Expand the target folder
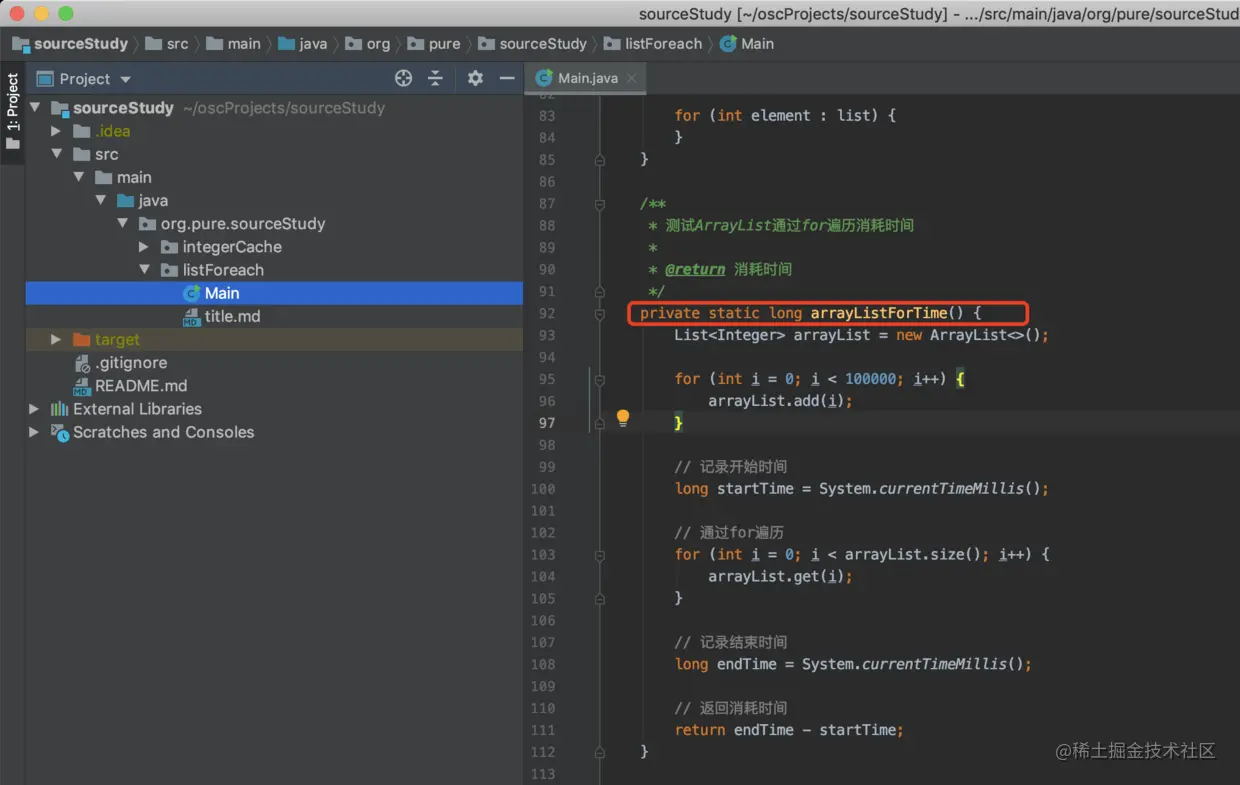Screen dimensions: 1240x785 [57, 340]
